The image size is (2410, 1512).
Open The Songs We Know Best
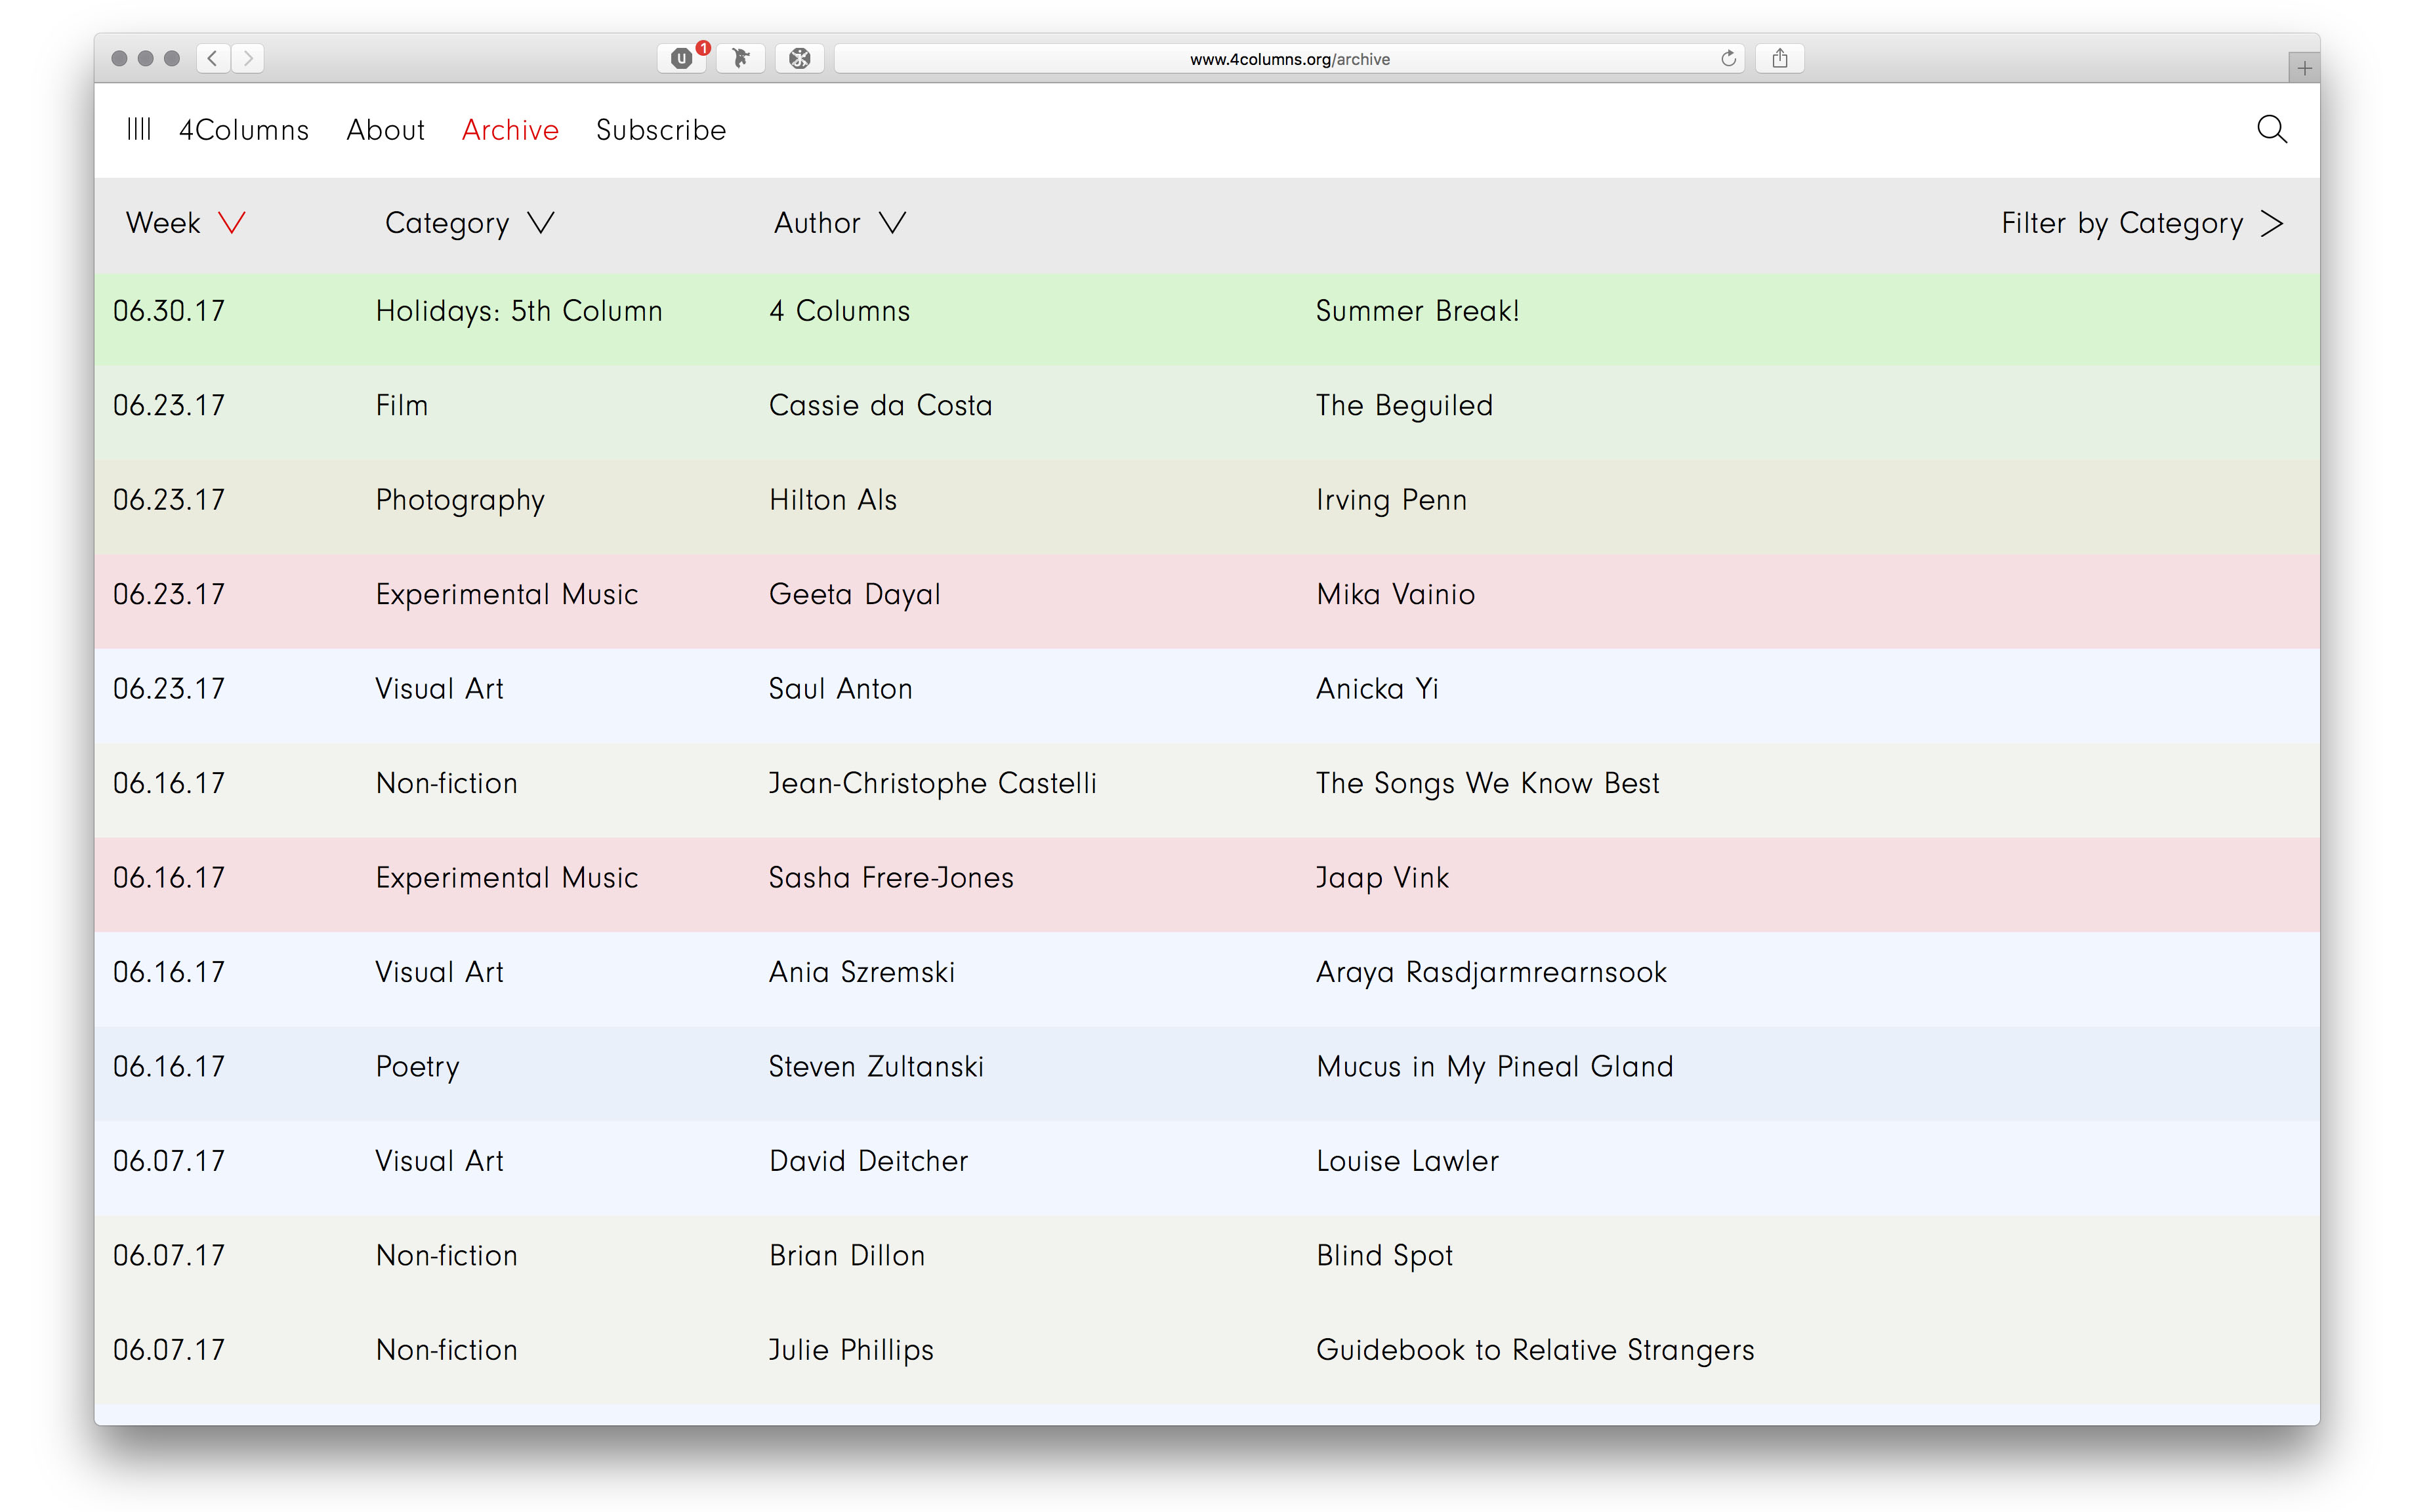tap(1487, 783)
